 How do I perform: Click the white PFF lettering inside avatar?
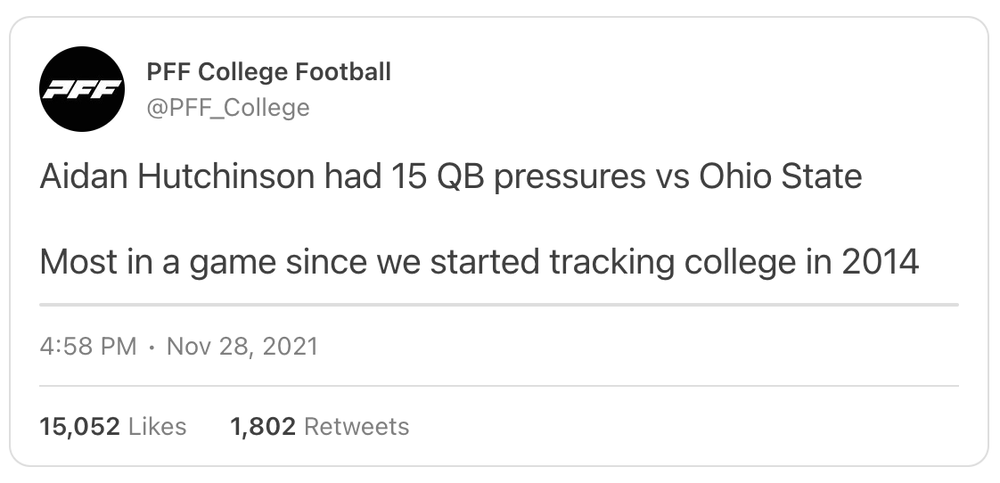82,90
